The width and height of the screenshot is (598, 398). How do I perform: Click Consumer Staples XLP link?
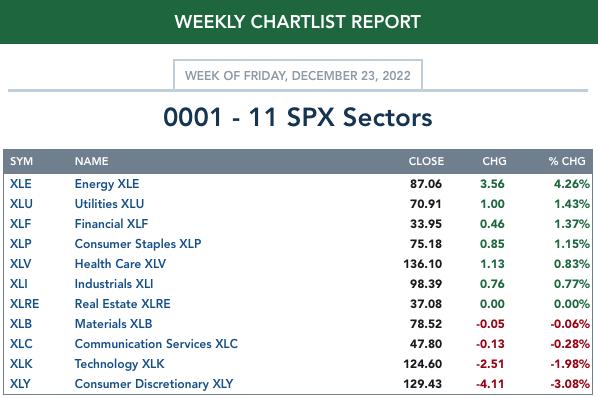point(138,244)
